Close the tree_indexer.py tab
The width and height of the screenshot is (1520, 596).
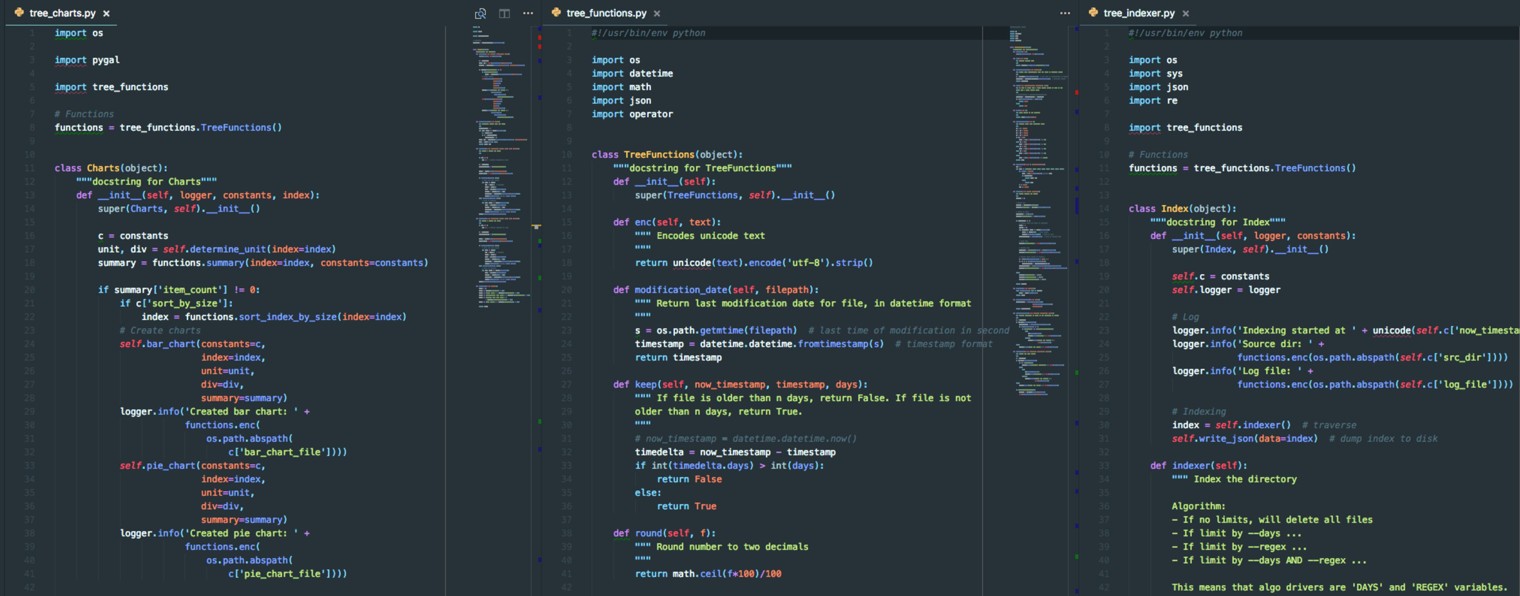(1186, 14)
